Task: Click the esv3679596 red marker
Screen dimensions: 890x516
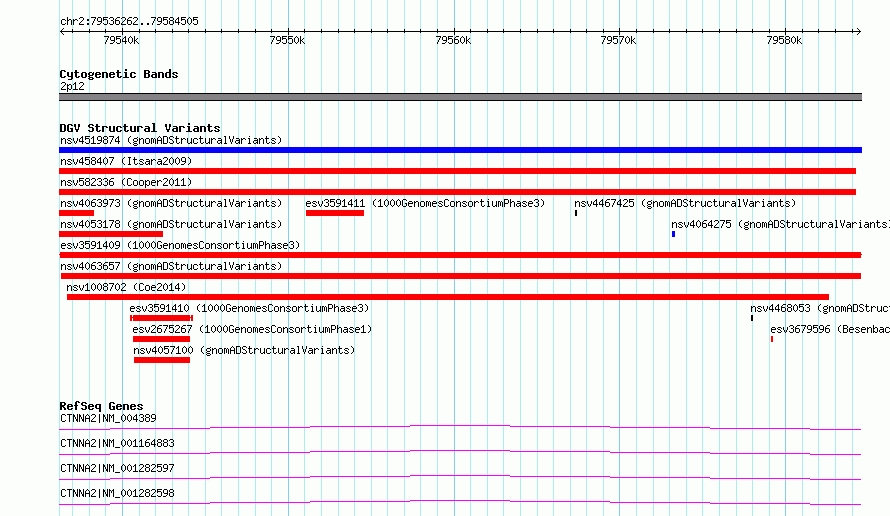Action: [772, 339]
